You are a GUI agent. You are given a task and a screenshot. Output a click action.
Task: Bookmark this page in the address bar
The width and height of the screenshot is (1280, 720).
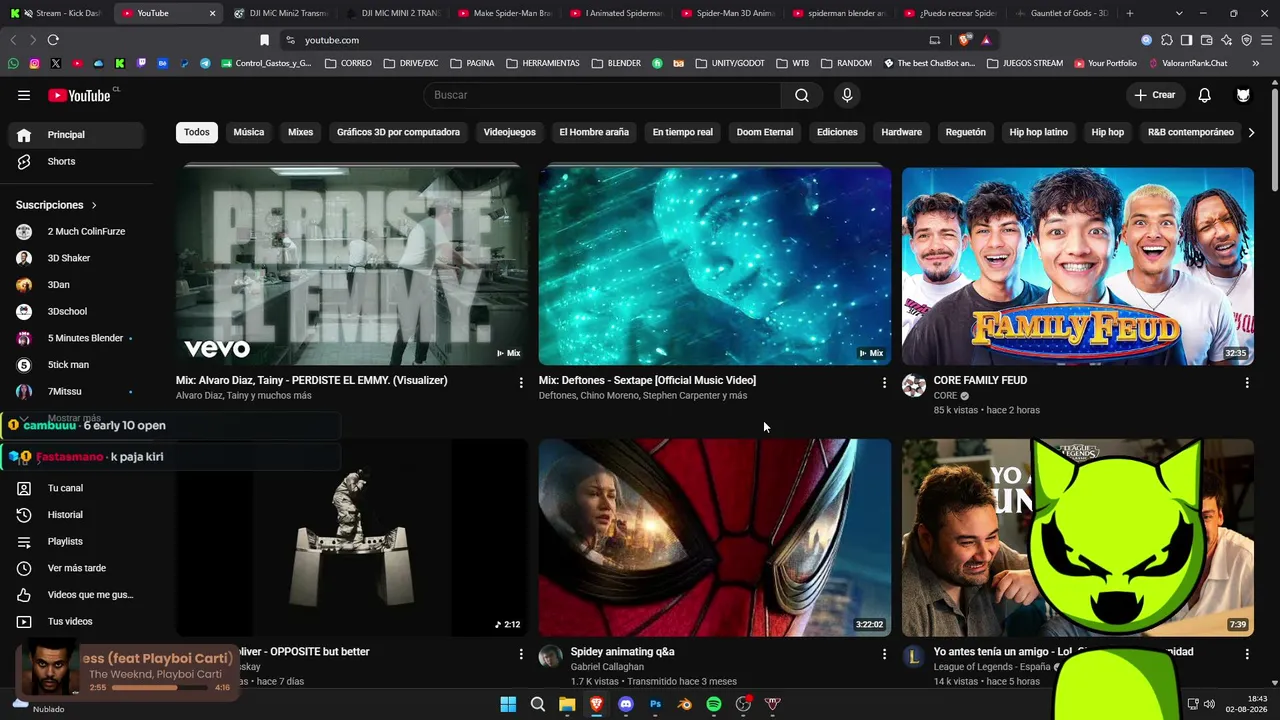264,40
